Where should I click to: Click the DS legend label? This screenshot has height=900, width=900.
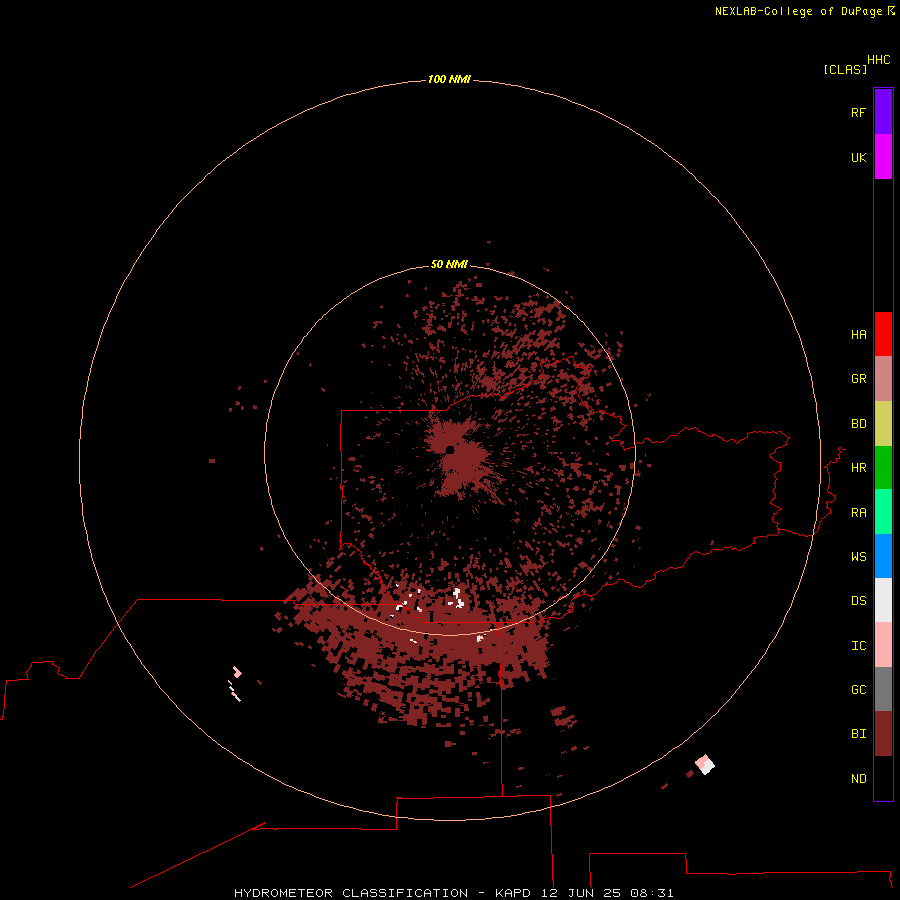coord(858,601)
